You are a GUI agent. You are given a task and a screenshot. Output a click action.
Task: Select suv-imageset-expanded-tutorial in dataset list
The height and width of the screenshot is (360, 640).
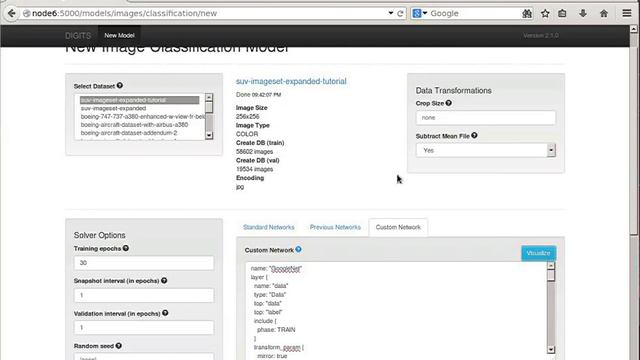[140, 100]
